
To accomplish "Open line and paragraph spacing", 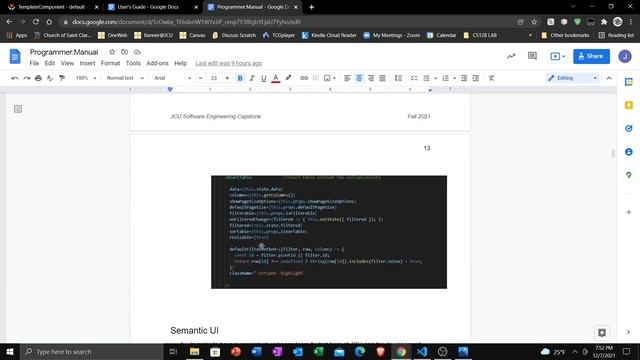I will point(398,78).
